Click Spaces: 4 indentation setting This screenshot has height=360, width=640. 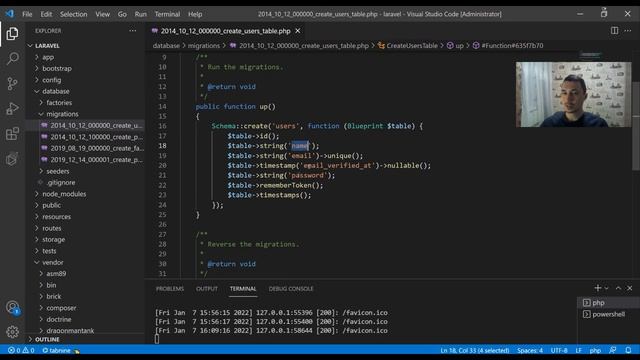click(530, 350)
